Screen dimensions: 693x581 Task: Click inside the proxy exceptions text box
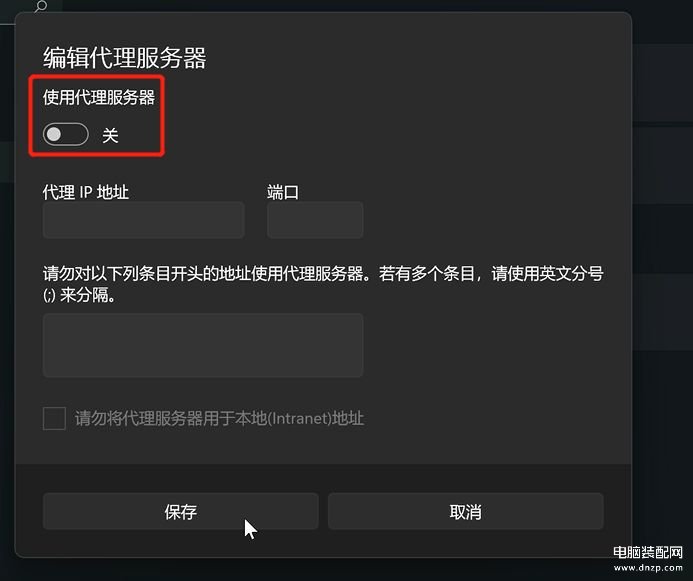click(203, 345)
